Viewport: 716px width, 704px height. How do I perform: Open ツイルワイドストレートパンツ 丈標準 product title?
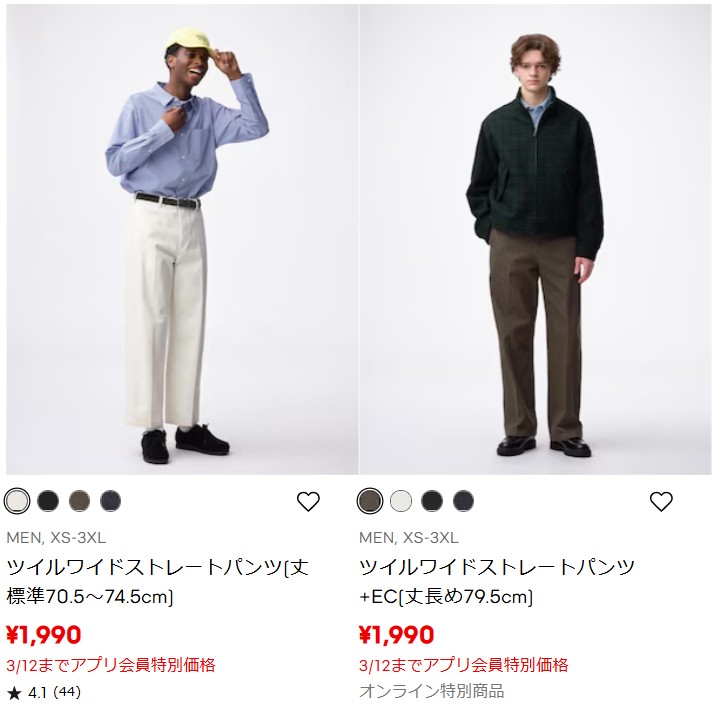(x=158, y=582)
